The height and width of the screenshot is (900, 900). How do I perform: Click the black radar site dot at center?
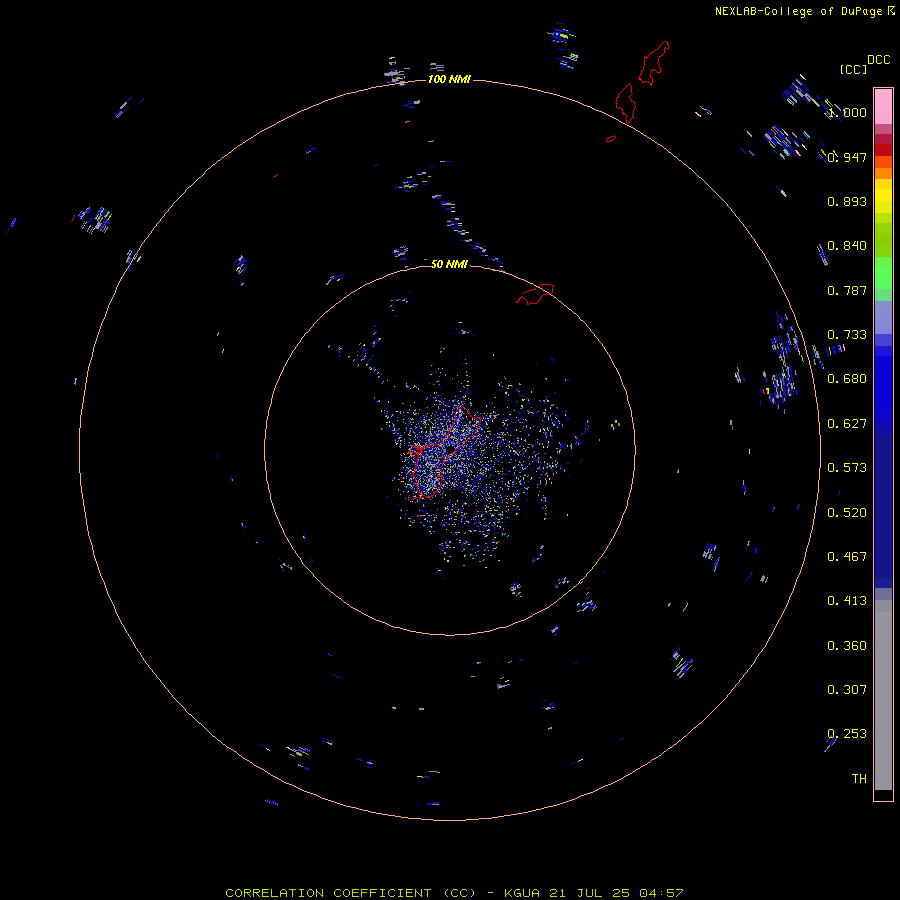point(451,449)
